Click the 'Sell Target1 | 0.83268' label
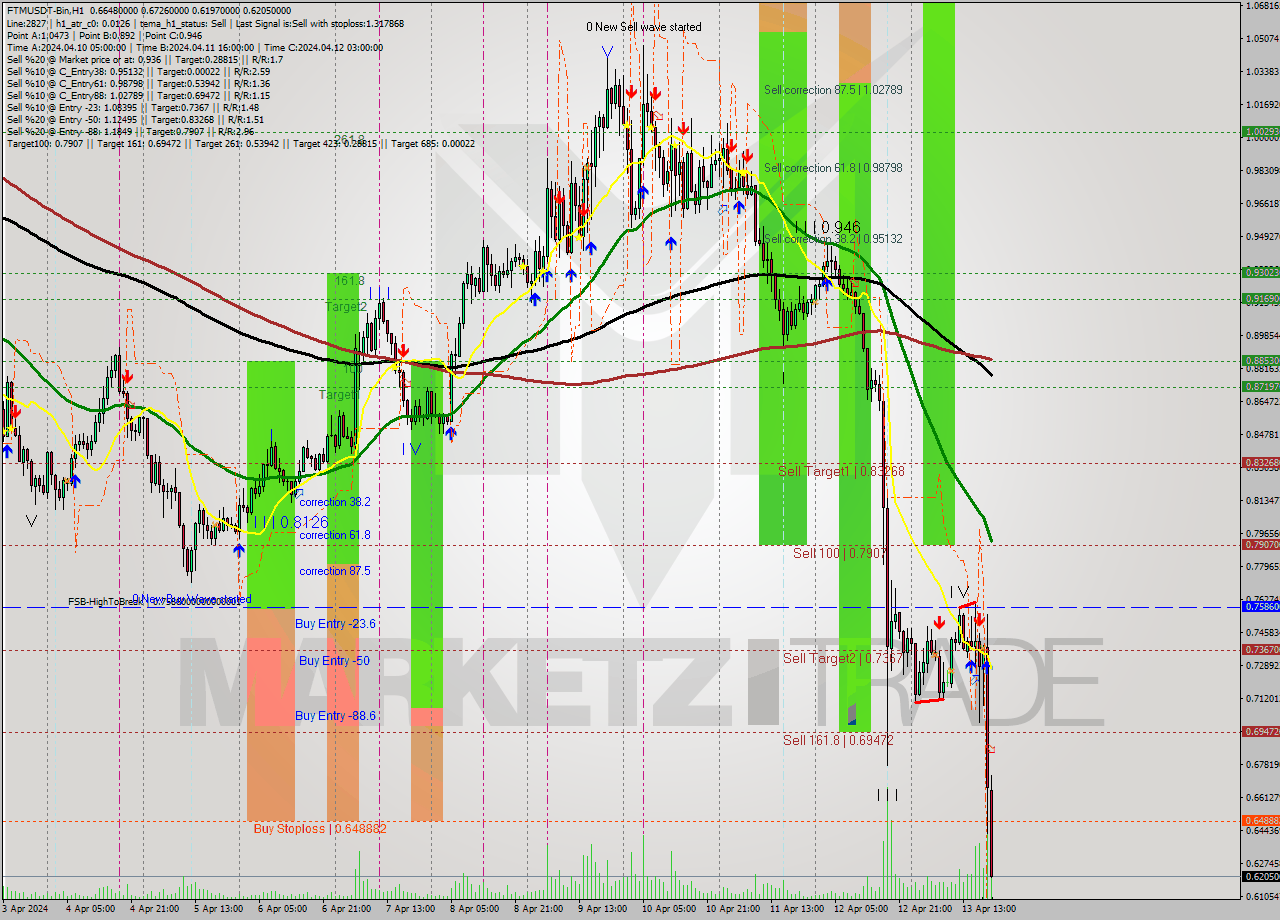Screen dimensions: 1280x920 [841, 470]
